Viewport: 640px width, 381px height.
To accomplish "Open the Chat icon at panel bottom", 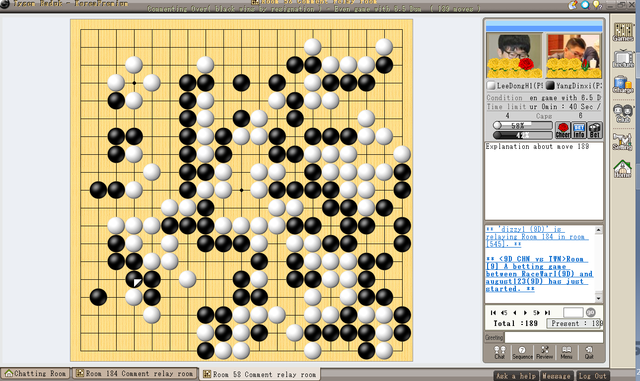I will pyautogui.click(x=500, y=352).
